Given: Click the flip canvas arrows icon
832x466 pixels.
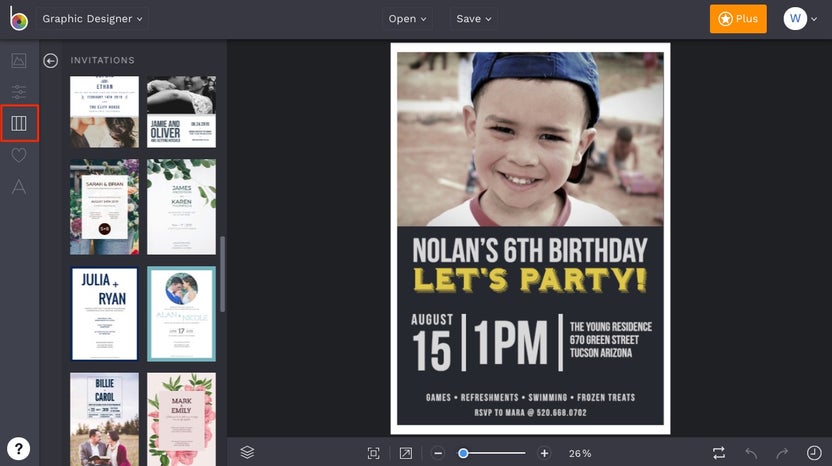Looking at the screenshot, I should (718, 453).
